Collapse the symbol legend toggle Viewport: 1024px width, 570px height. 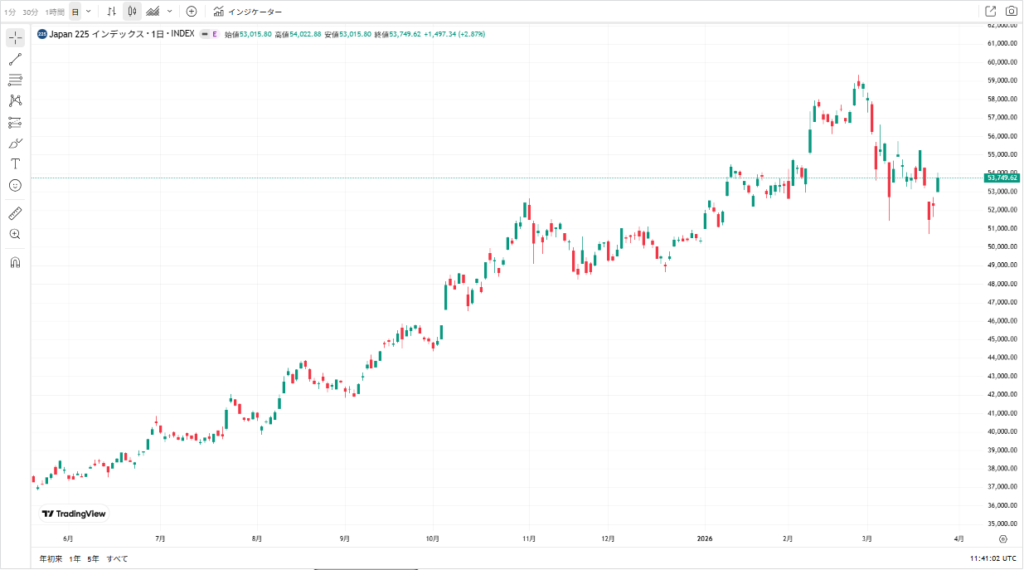204,34
